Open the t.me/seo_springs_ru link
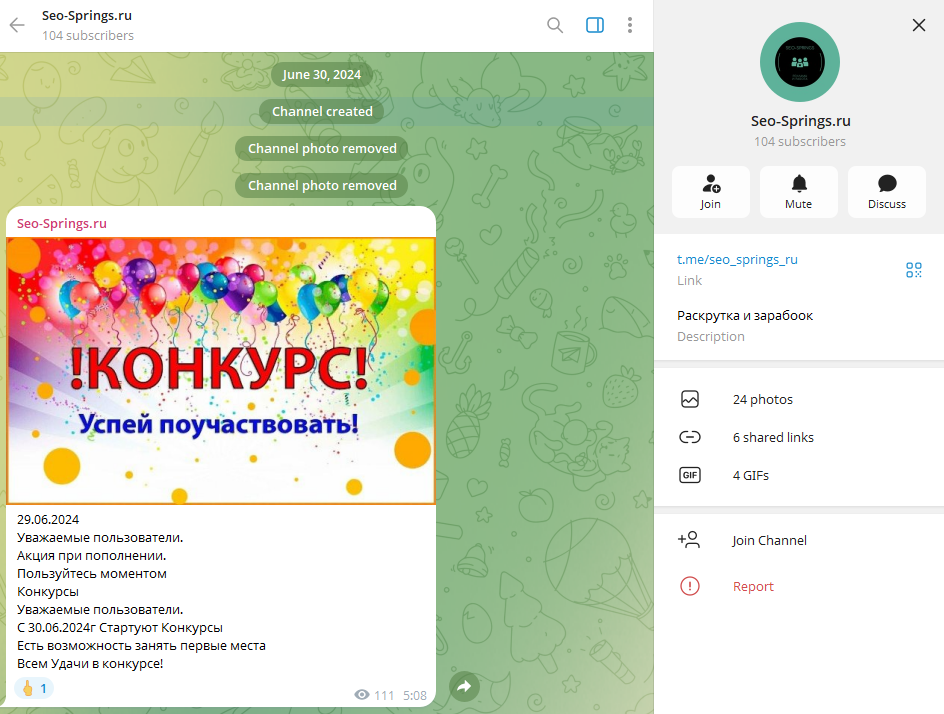 [737, 259]
